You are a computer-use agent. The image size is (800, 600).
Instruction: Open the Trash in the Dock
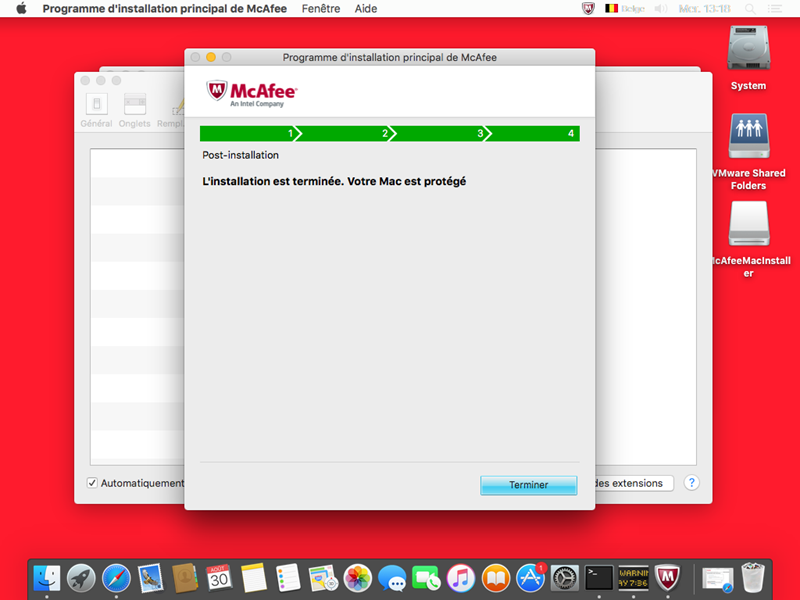pyautogui.click(x=753, y=578)
